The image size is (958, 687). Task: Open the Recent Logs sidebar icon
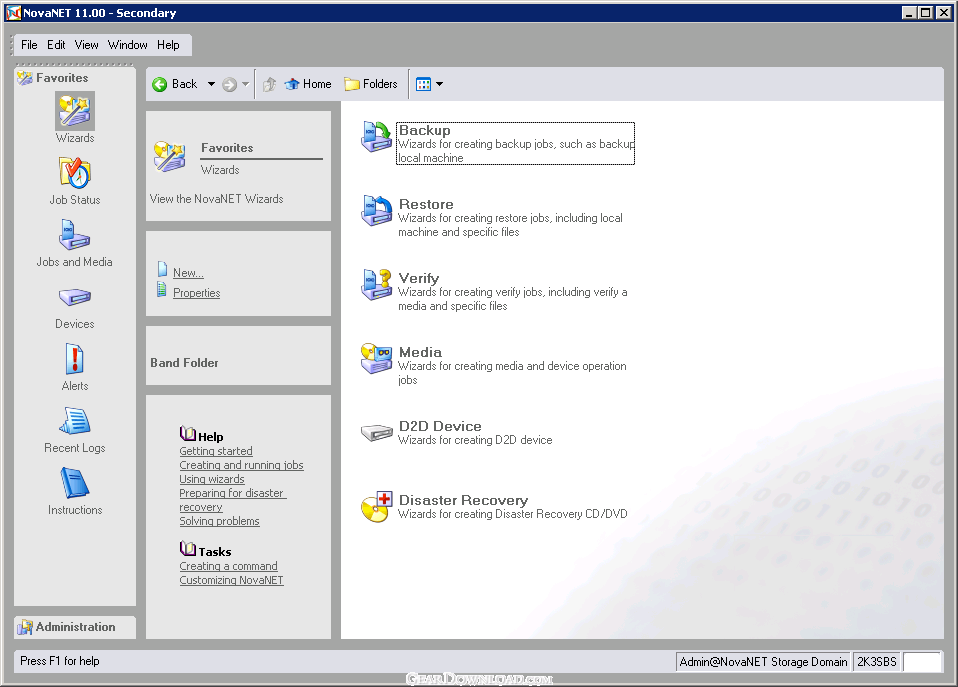(x=75, y=421)
